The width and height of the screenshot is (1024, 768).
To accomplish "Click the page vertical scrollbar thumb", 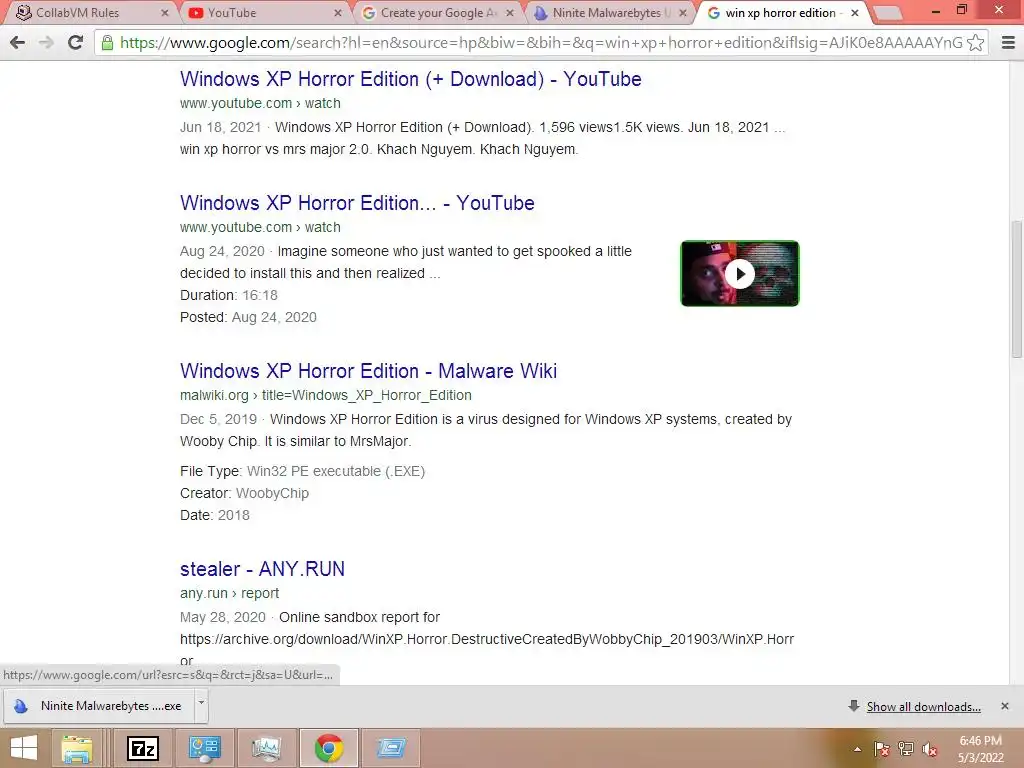I will [1016, 289].
